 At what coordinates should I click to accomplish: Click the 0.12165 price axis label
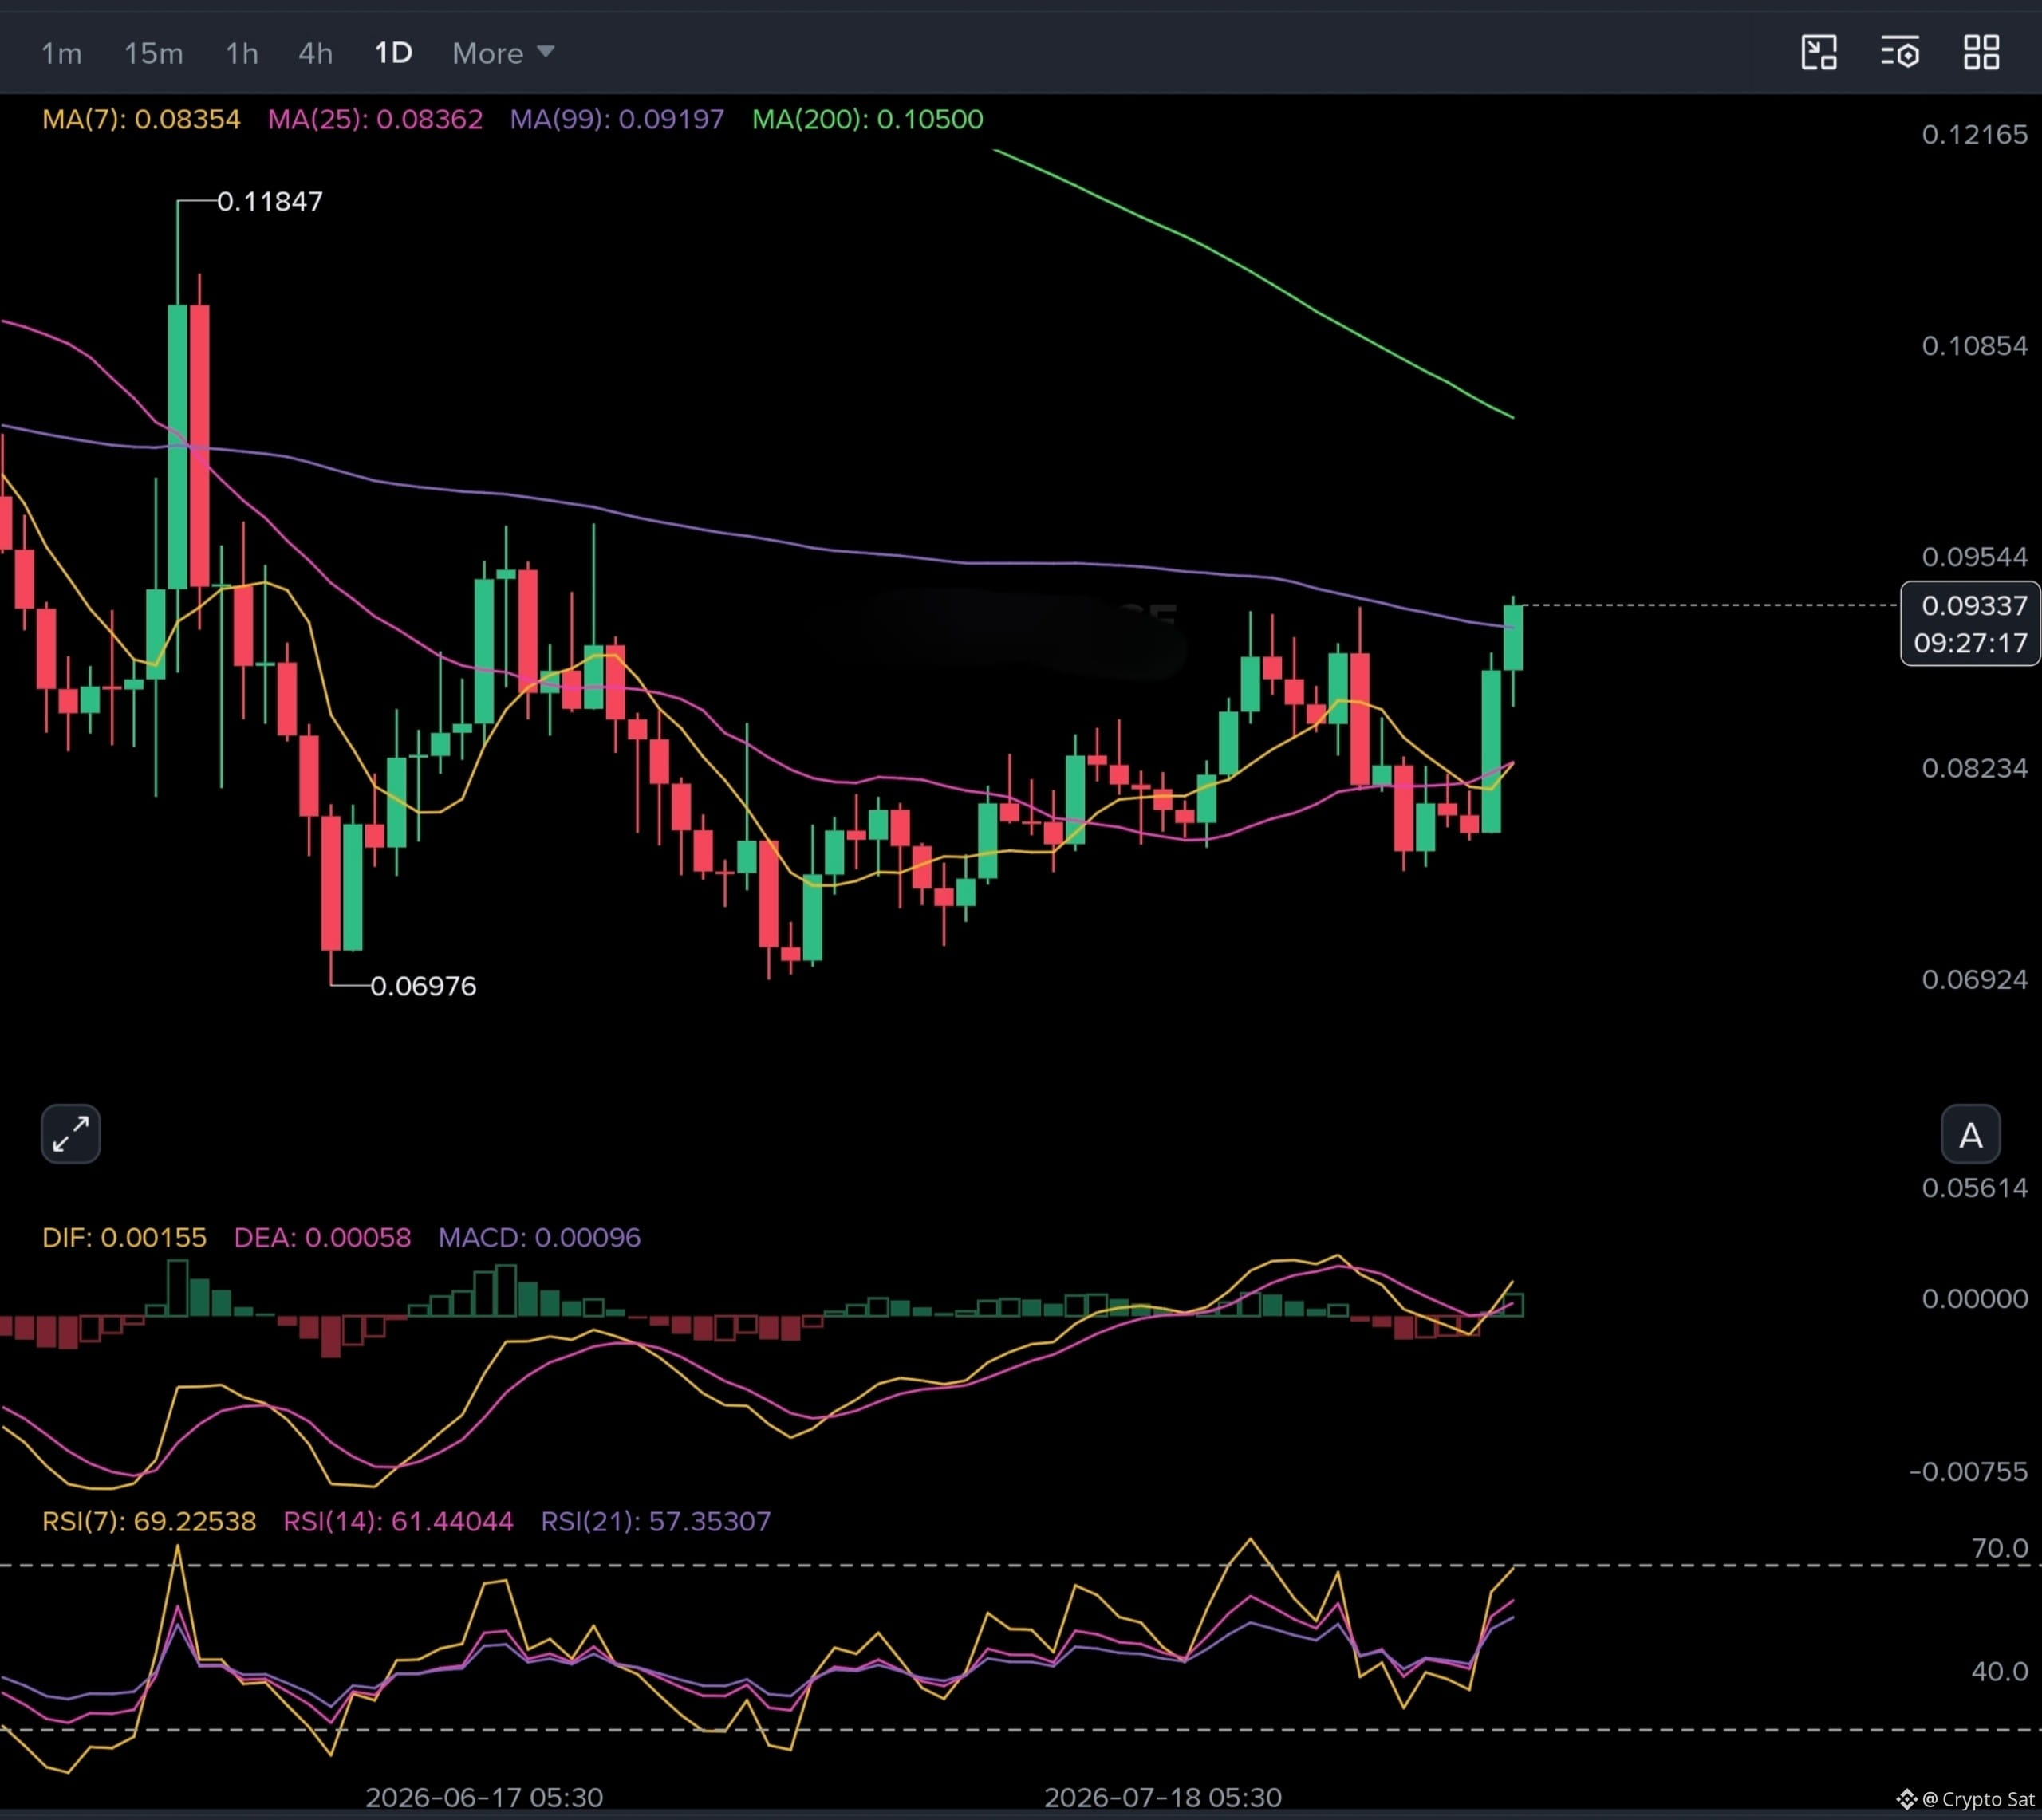(x=1974, y=134)
